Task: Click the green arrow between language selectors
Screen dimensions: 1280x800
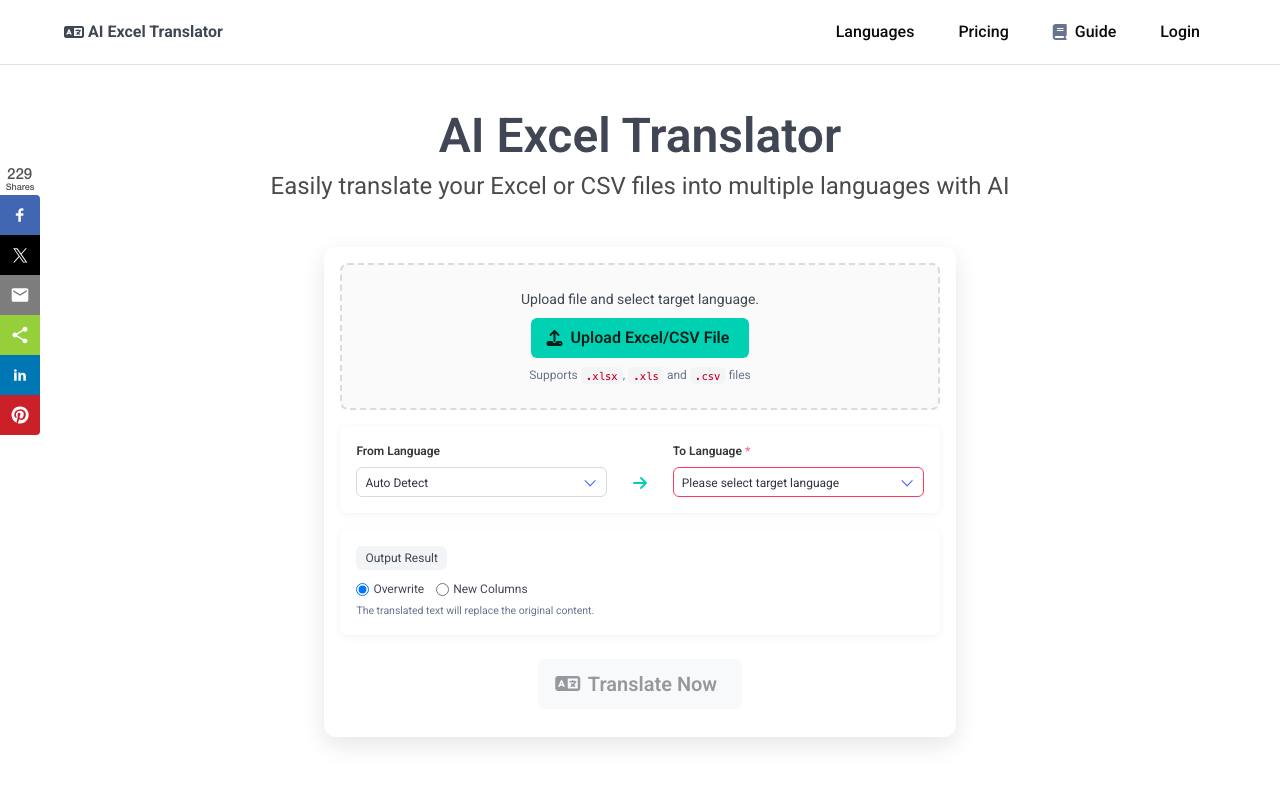Action: click(640, 483)
